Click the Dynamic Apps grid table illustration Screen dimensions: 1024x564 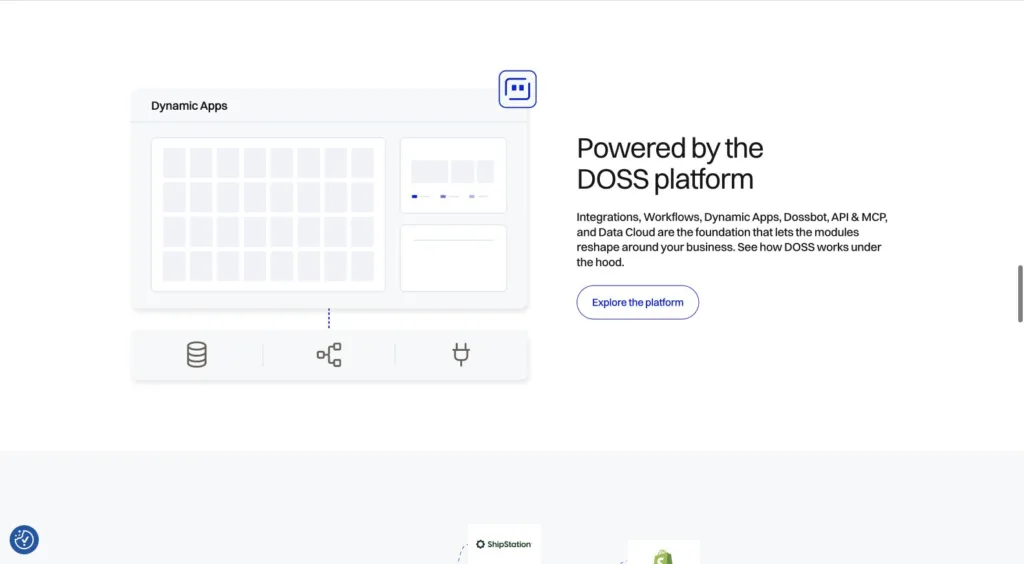[268, 214]
